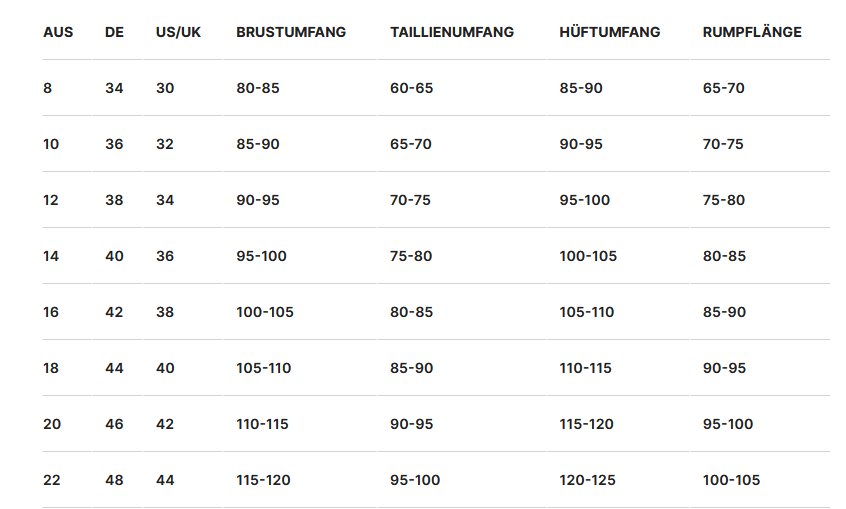Select AUS size 8 cell
The height and width of the screenshot is (509, 846).
tap(47, 88)
